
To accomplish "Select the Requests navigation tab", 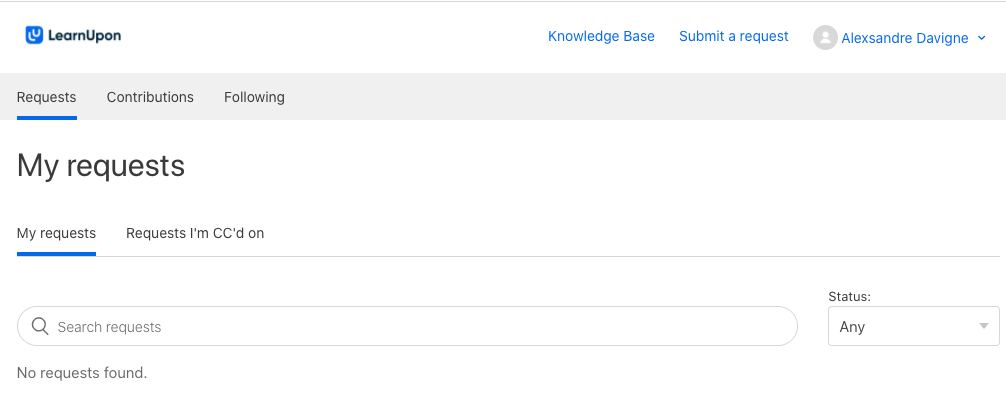I will [x=46, y=97].
